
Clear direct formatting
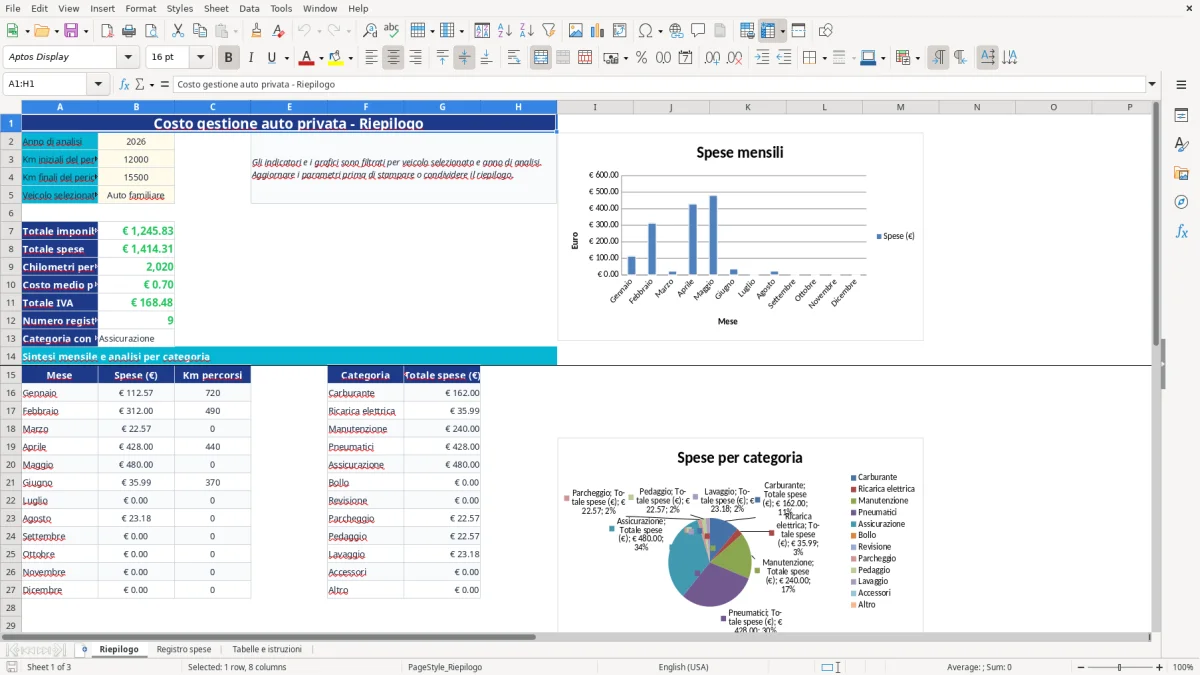tap(278, 31)
